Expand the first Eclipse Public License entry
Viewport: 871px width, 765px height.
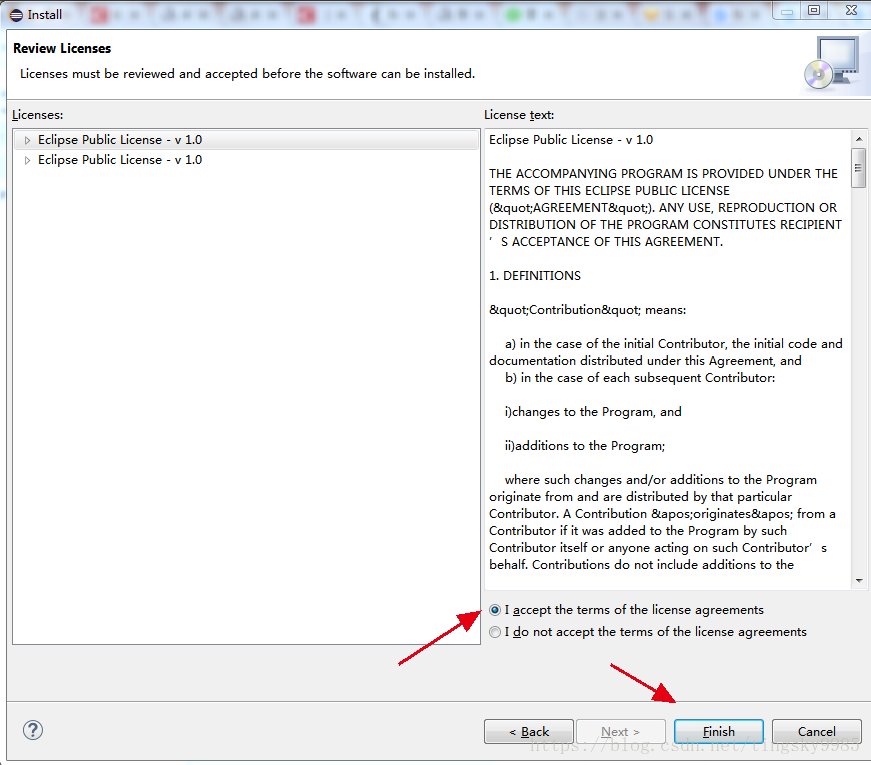(x=27, y=140)
